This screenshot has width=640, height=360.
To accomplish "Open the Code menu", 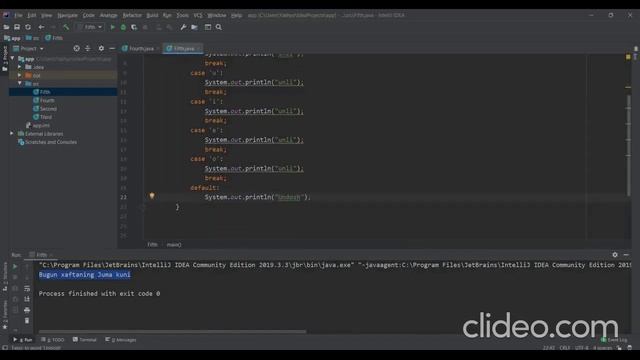I will click(89, 15).
